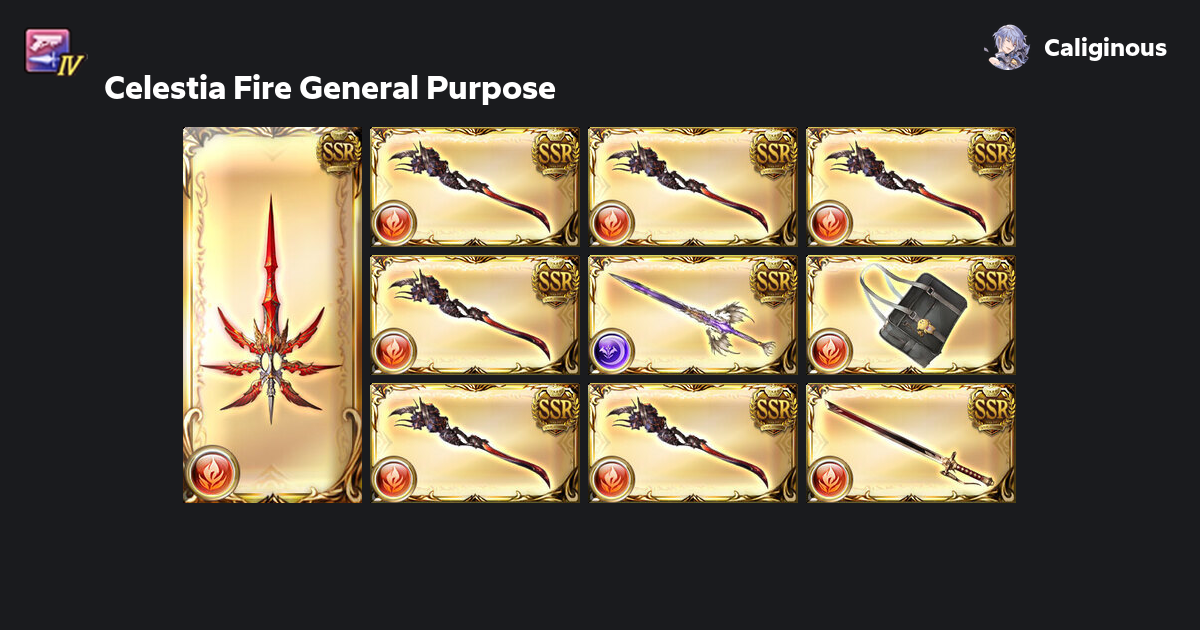Select the scythe directly above the school bag
Image resolution: width=1200 pixels, height=630 pixels.
pos(911,187)
